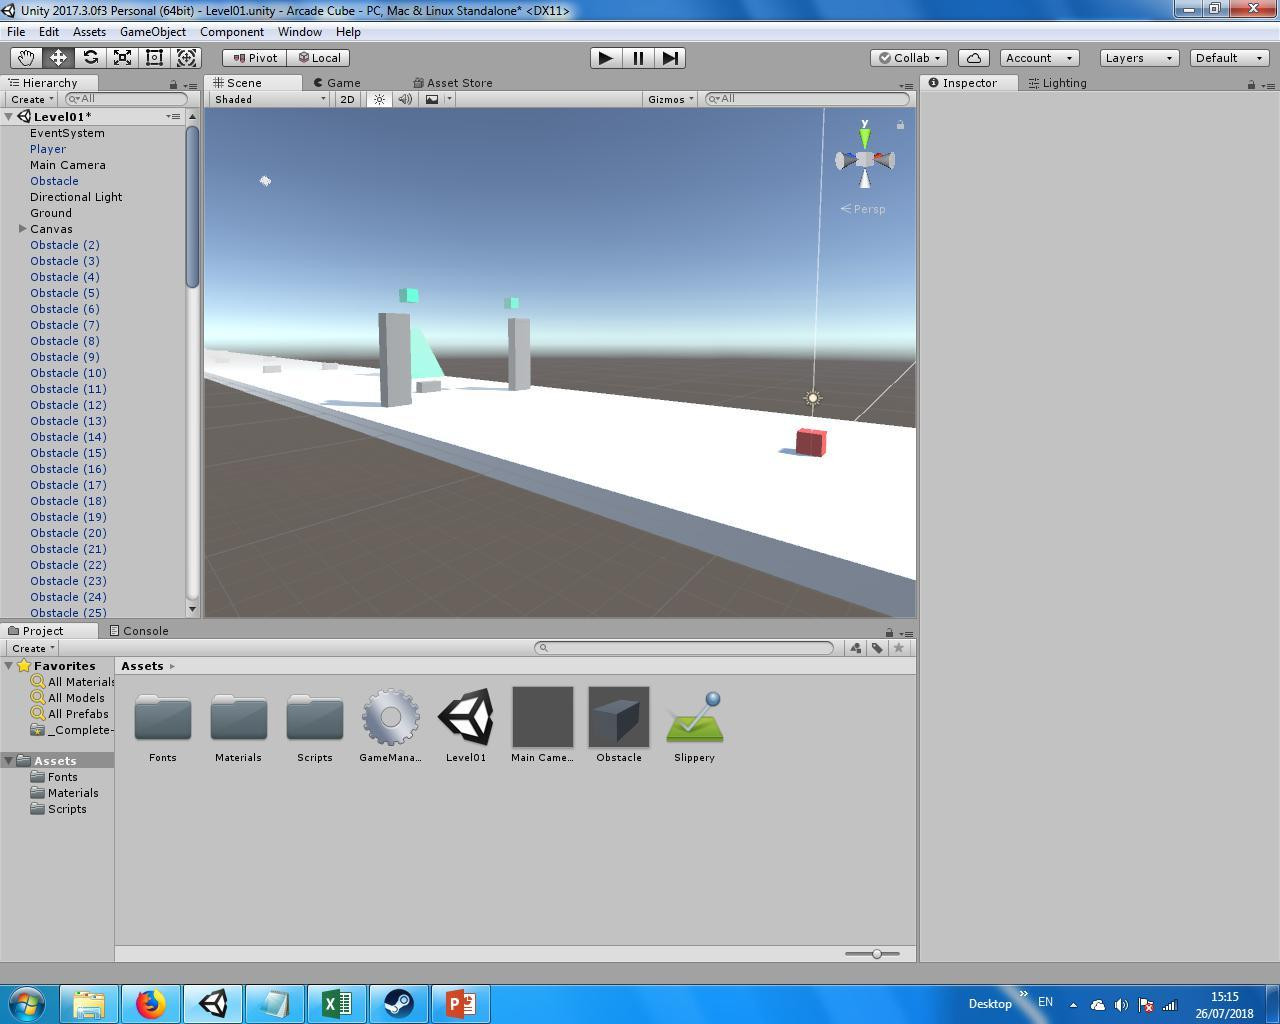This screenshot has width=1280, height=1024.
Task: Open the Gizmos dropdown
Action: (x=670, y=99)
